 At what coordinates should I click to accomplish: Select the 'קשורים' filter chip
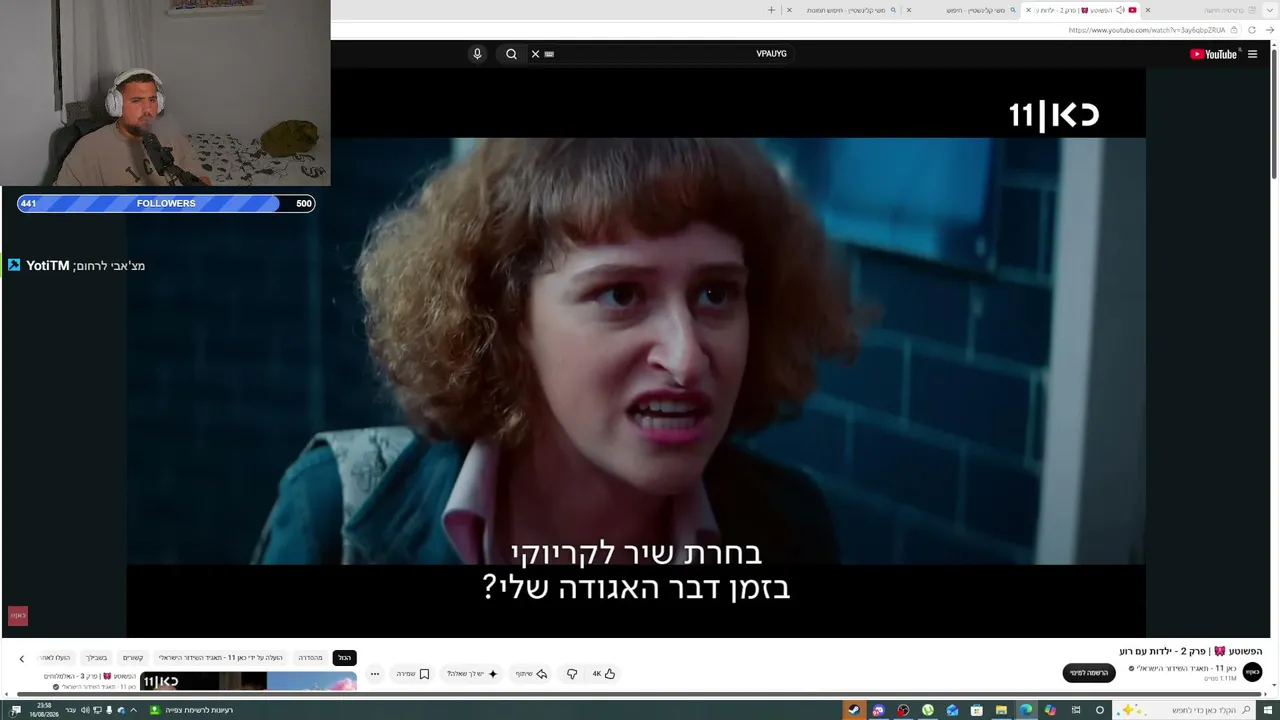pyautogui.click(x=133, y=658)
